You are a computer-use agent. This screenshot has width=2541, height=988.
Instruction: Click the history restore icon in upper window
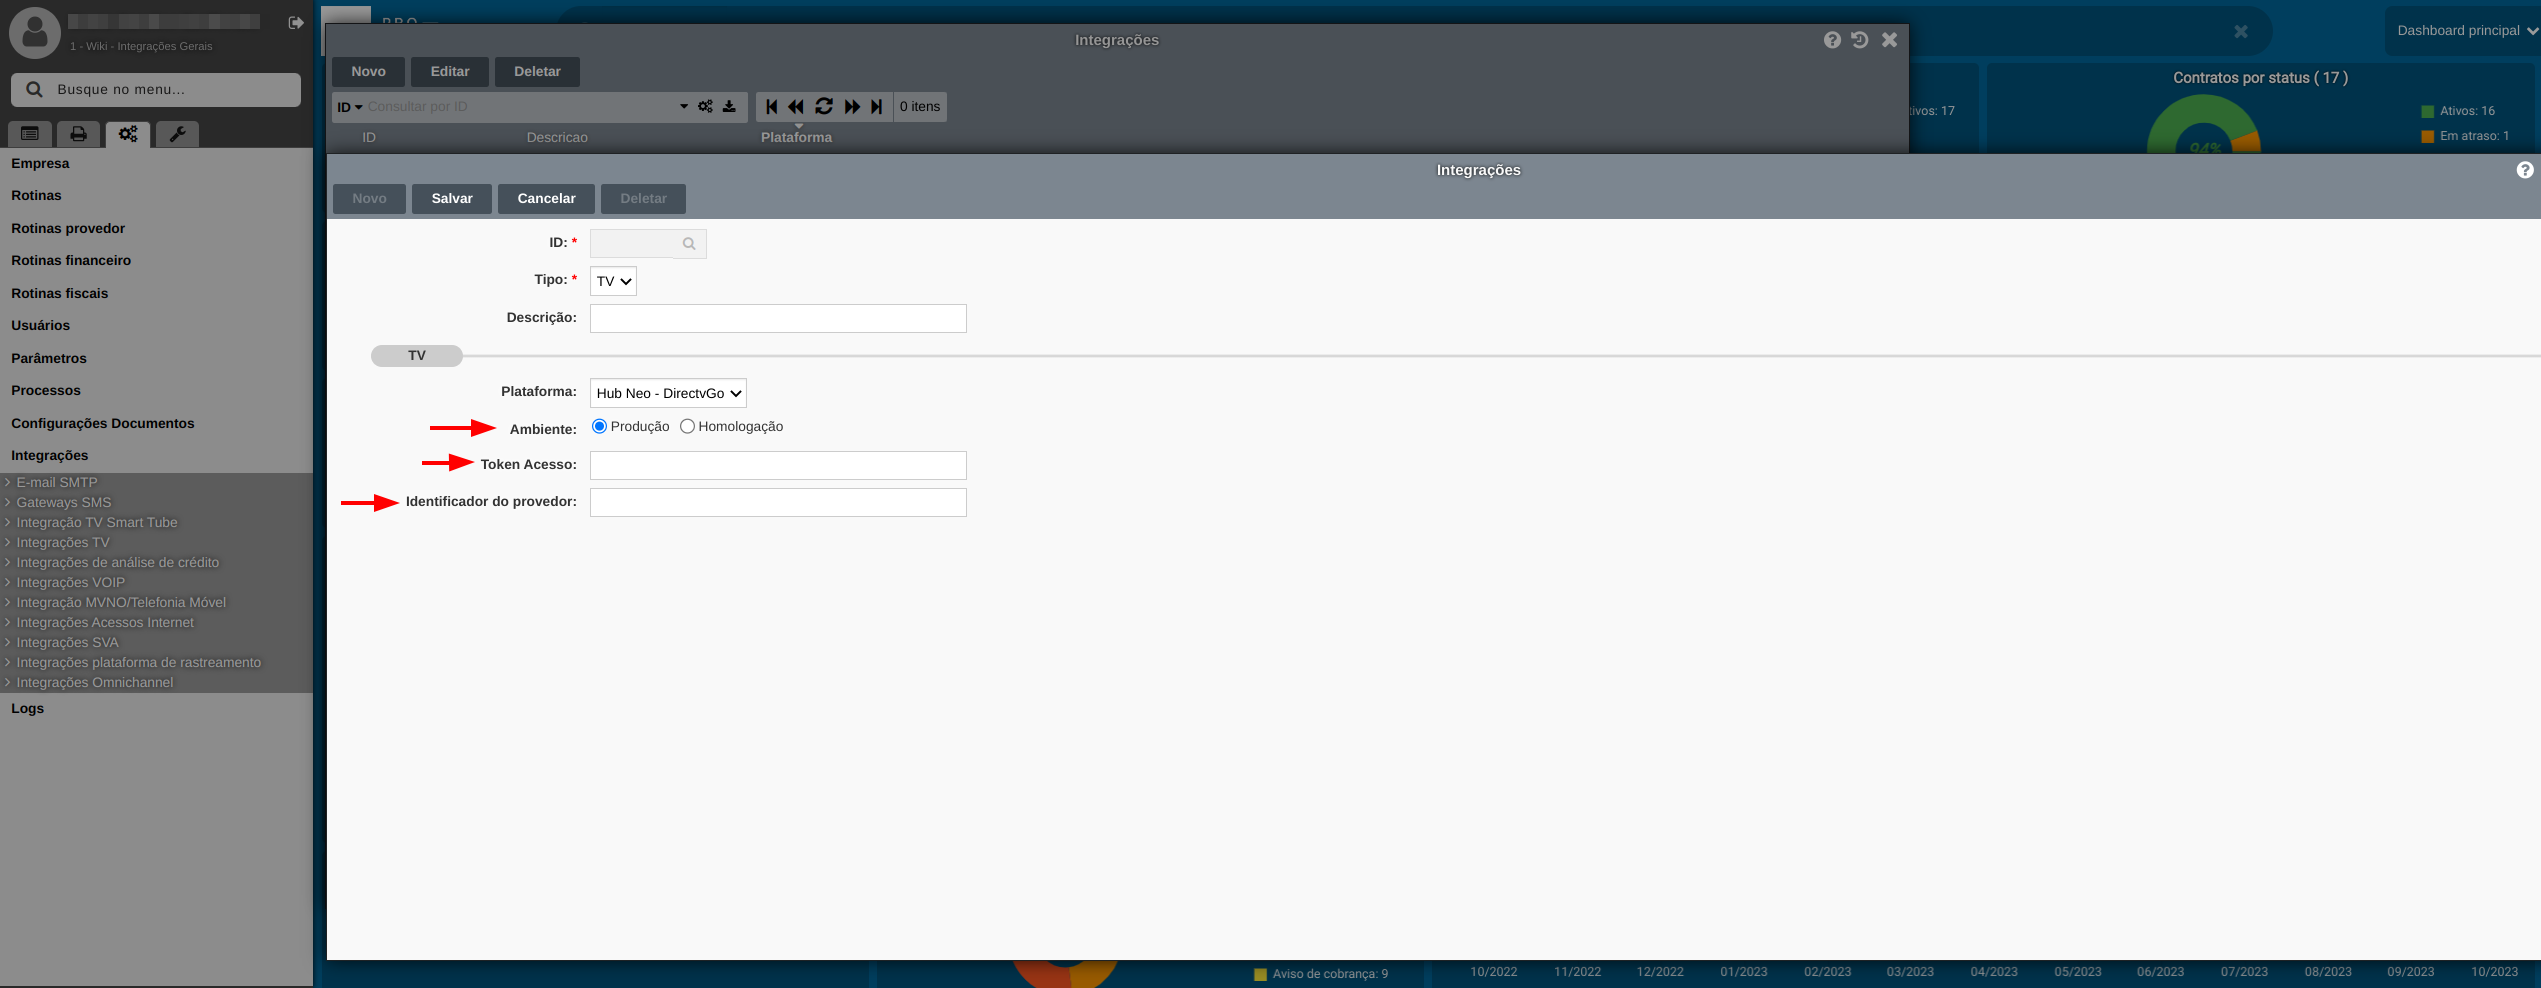tap(1860, 40)
